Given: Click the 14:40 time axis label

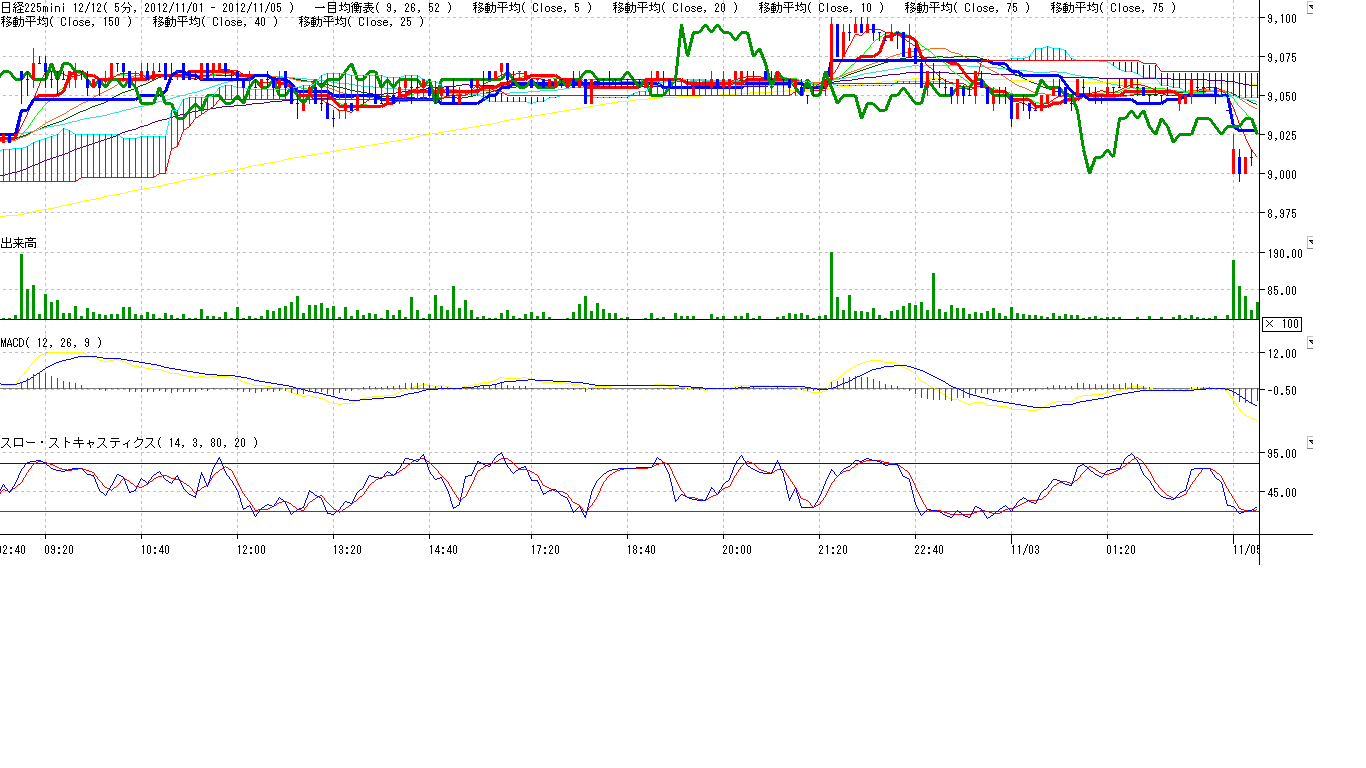Looking at the screenshot, I should coord(442,549).
